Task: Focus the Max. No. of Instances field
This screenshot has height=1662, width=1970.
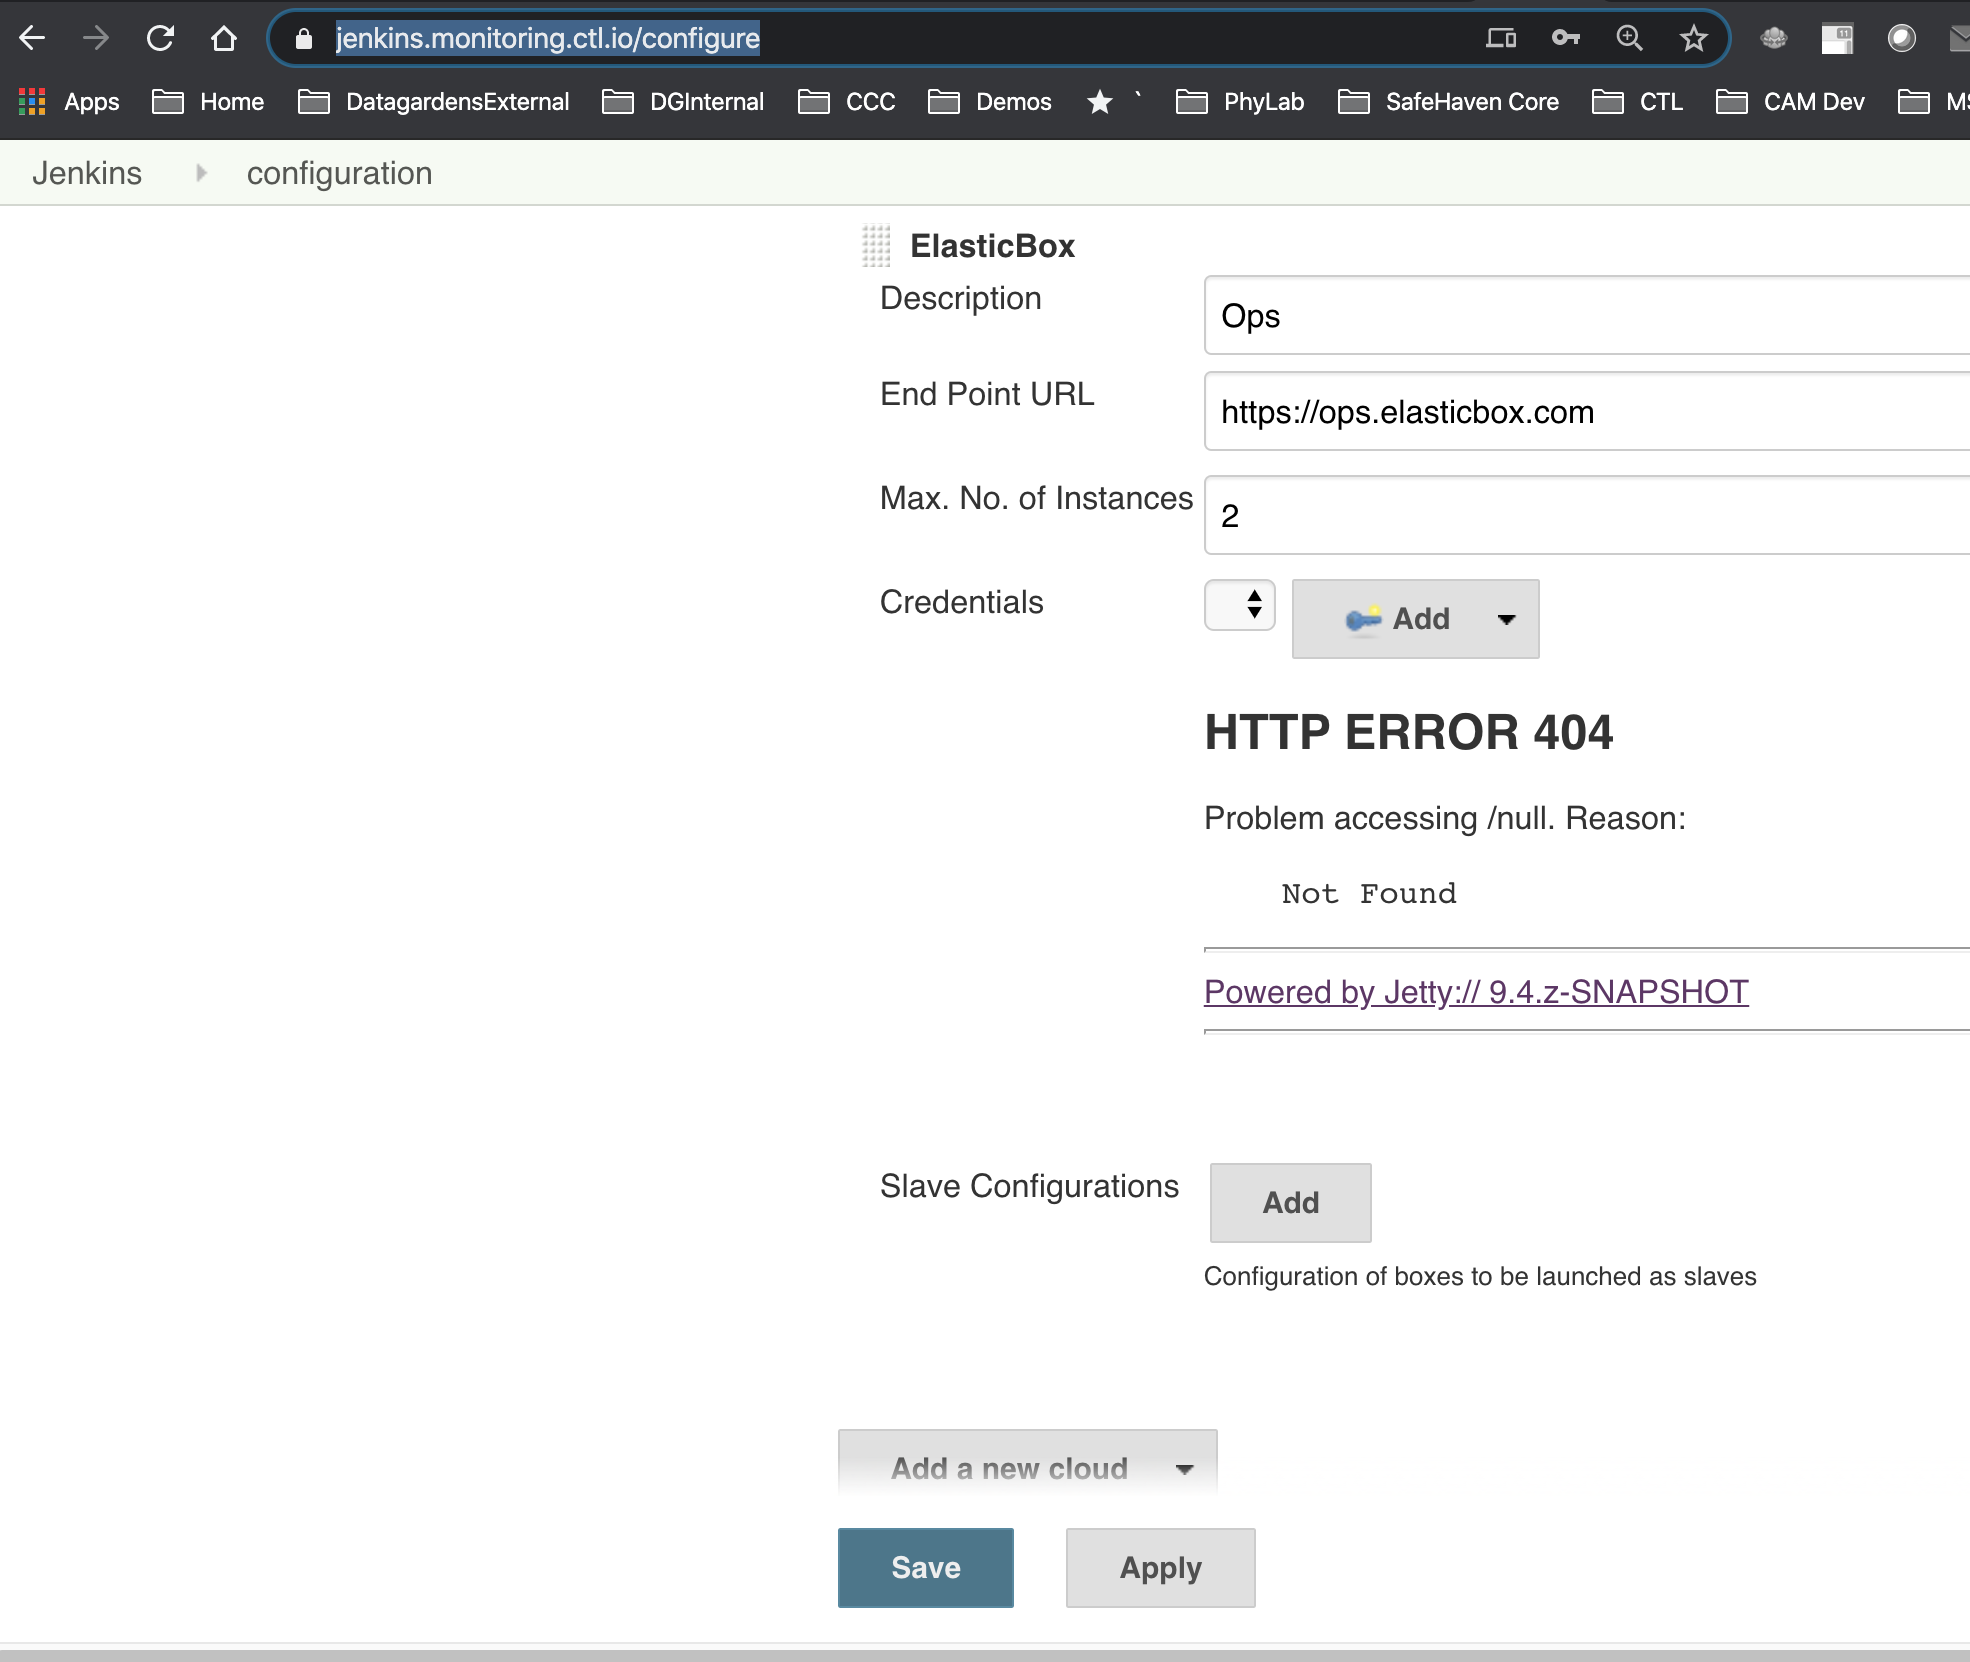Action: click(1585, 516)
